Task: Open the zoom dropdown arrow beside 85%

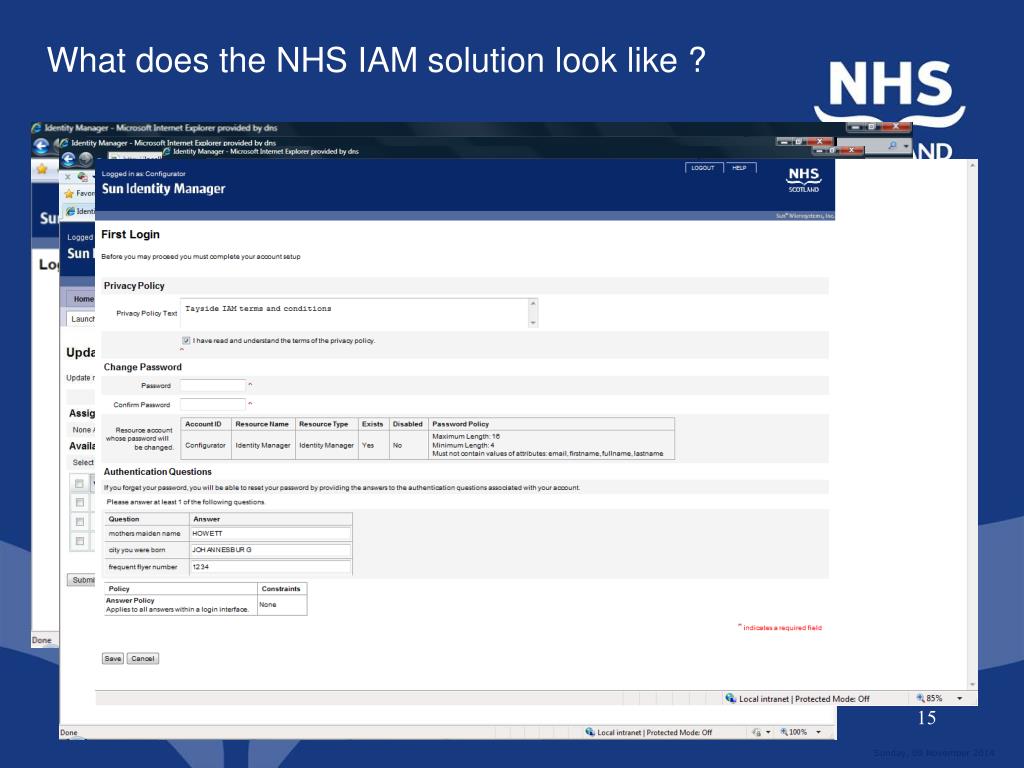Action: click(x=959, y=698)
